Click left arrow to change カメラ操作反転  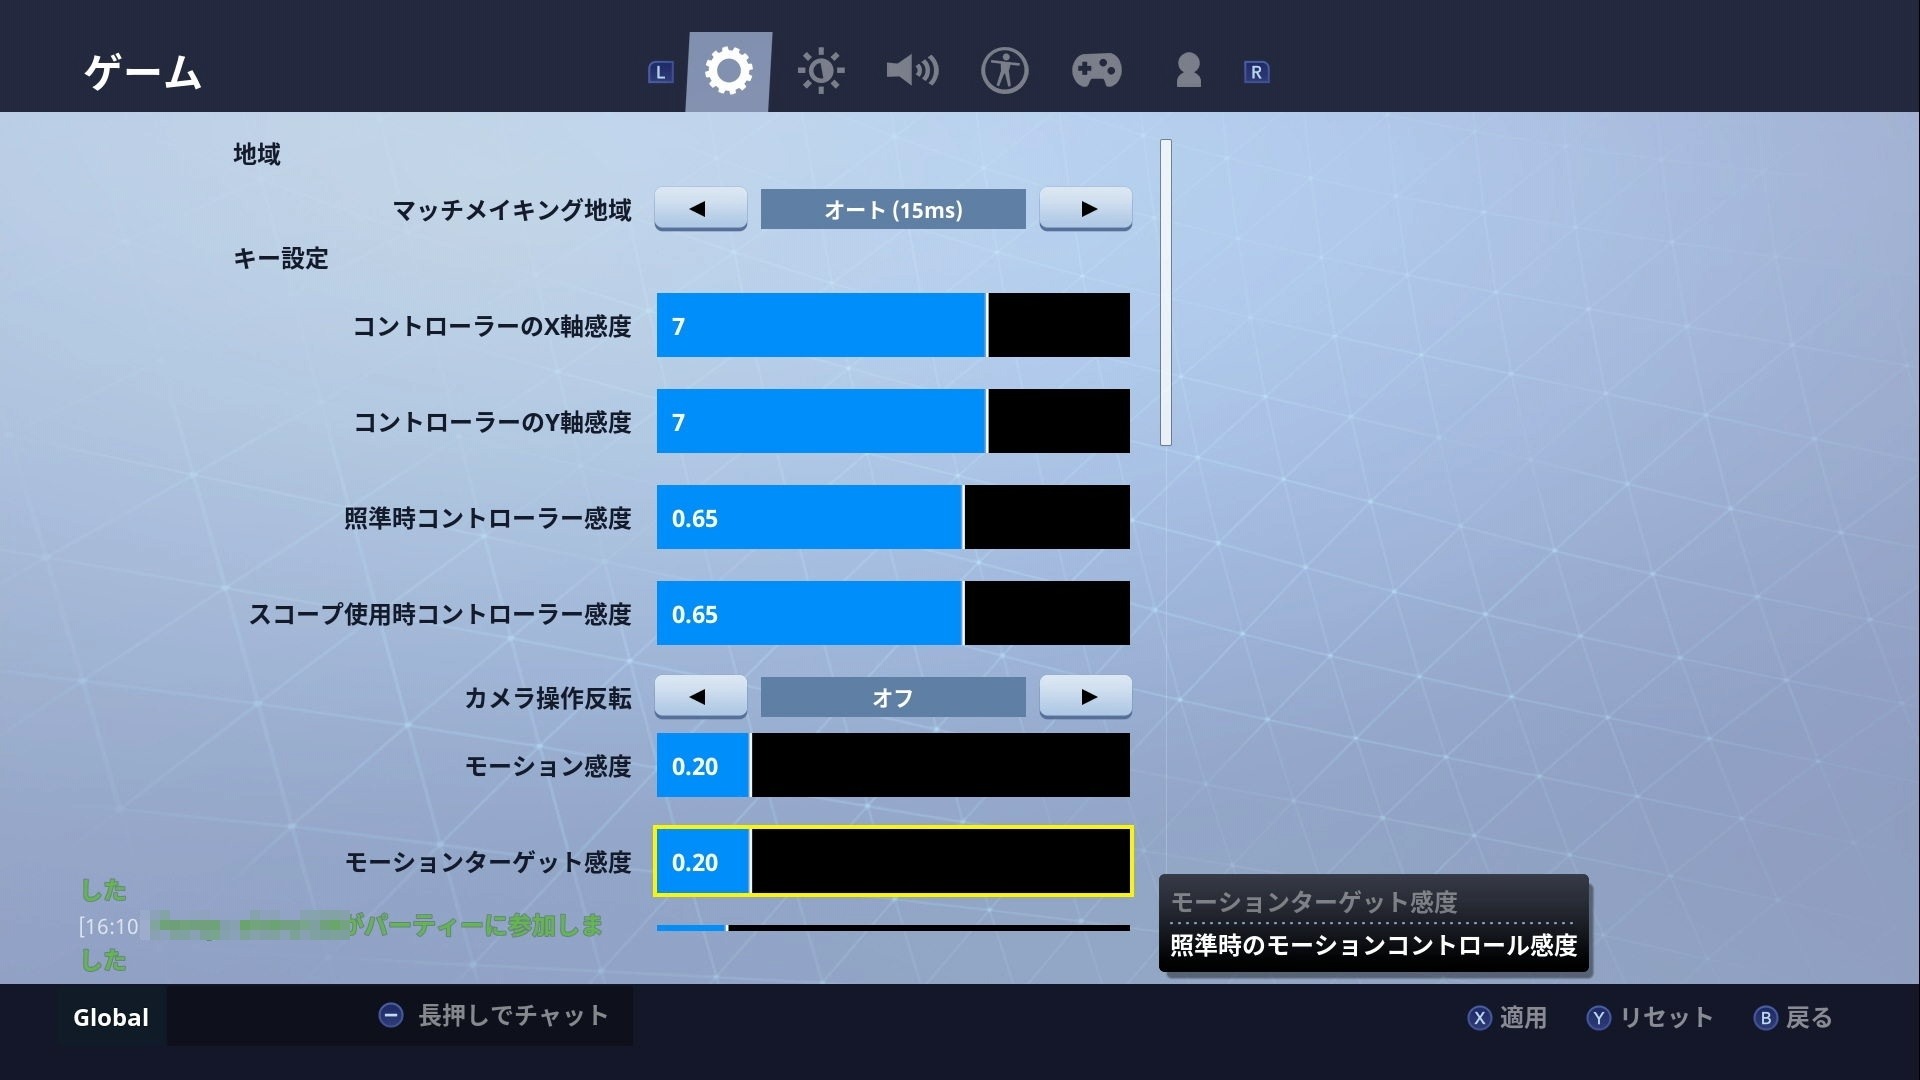pos(700,696)
